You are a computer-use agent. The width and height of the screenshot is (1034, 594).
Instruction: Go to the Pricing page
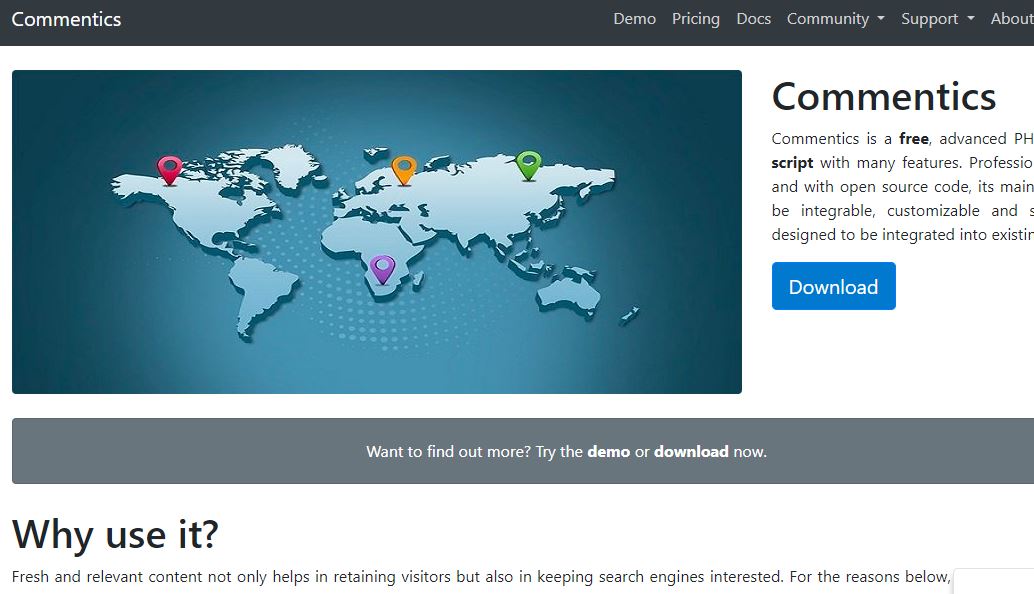(x=696, y=19)
